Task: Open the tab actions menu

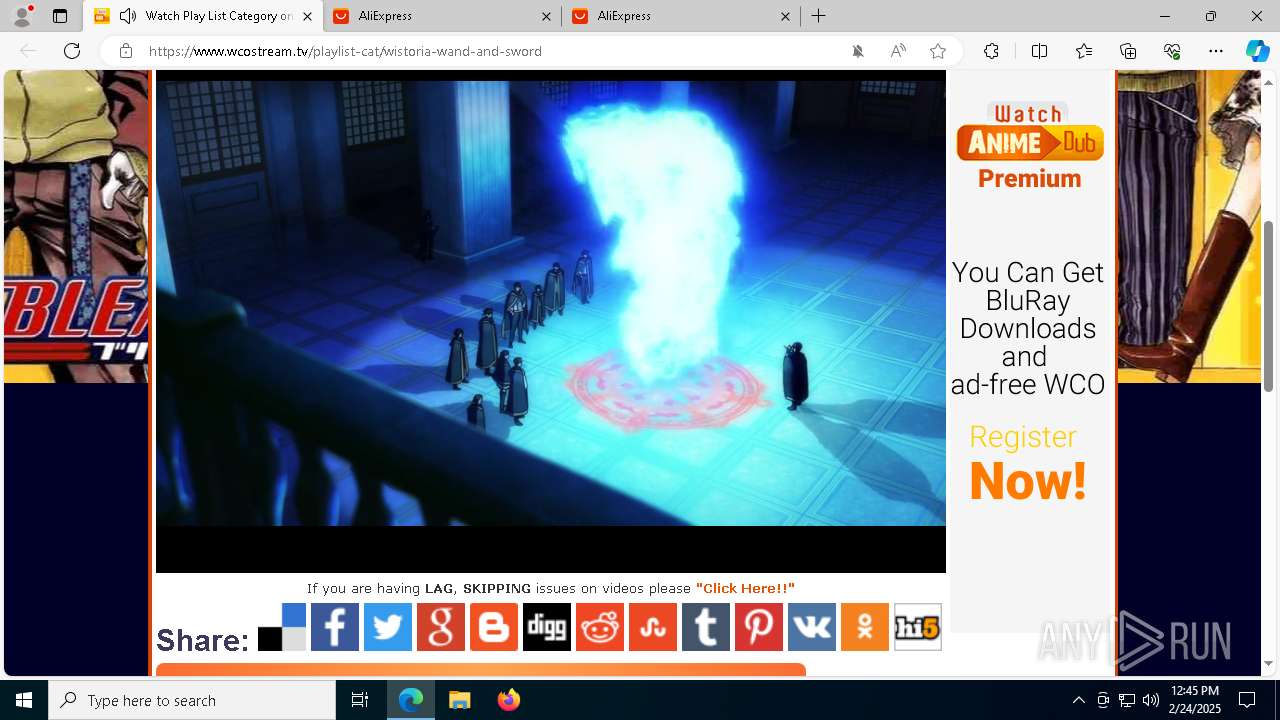Action: (60, 16)
